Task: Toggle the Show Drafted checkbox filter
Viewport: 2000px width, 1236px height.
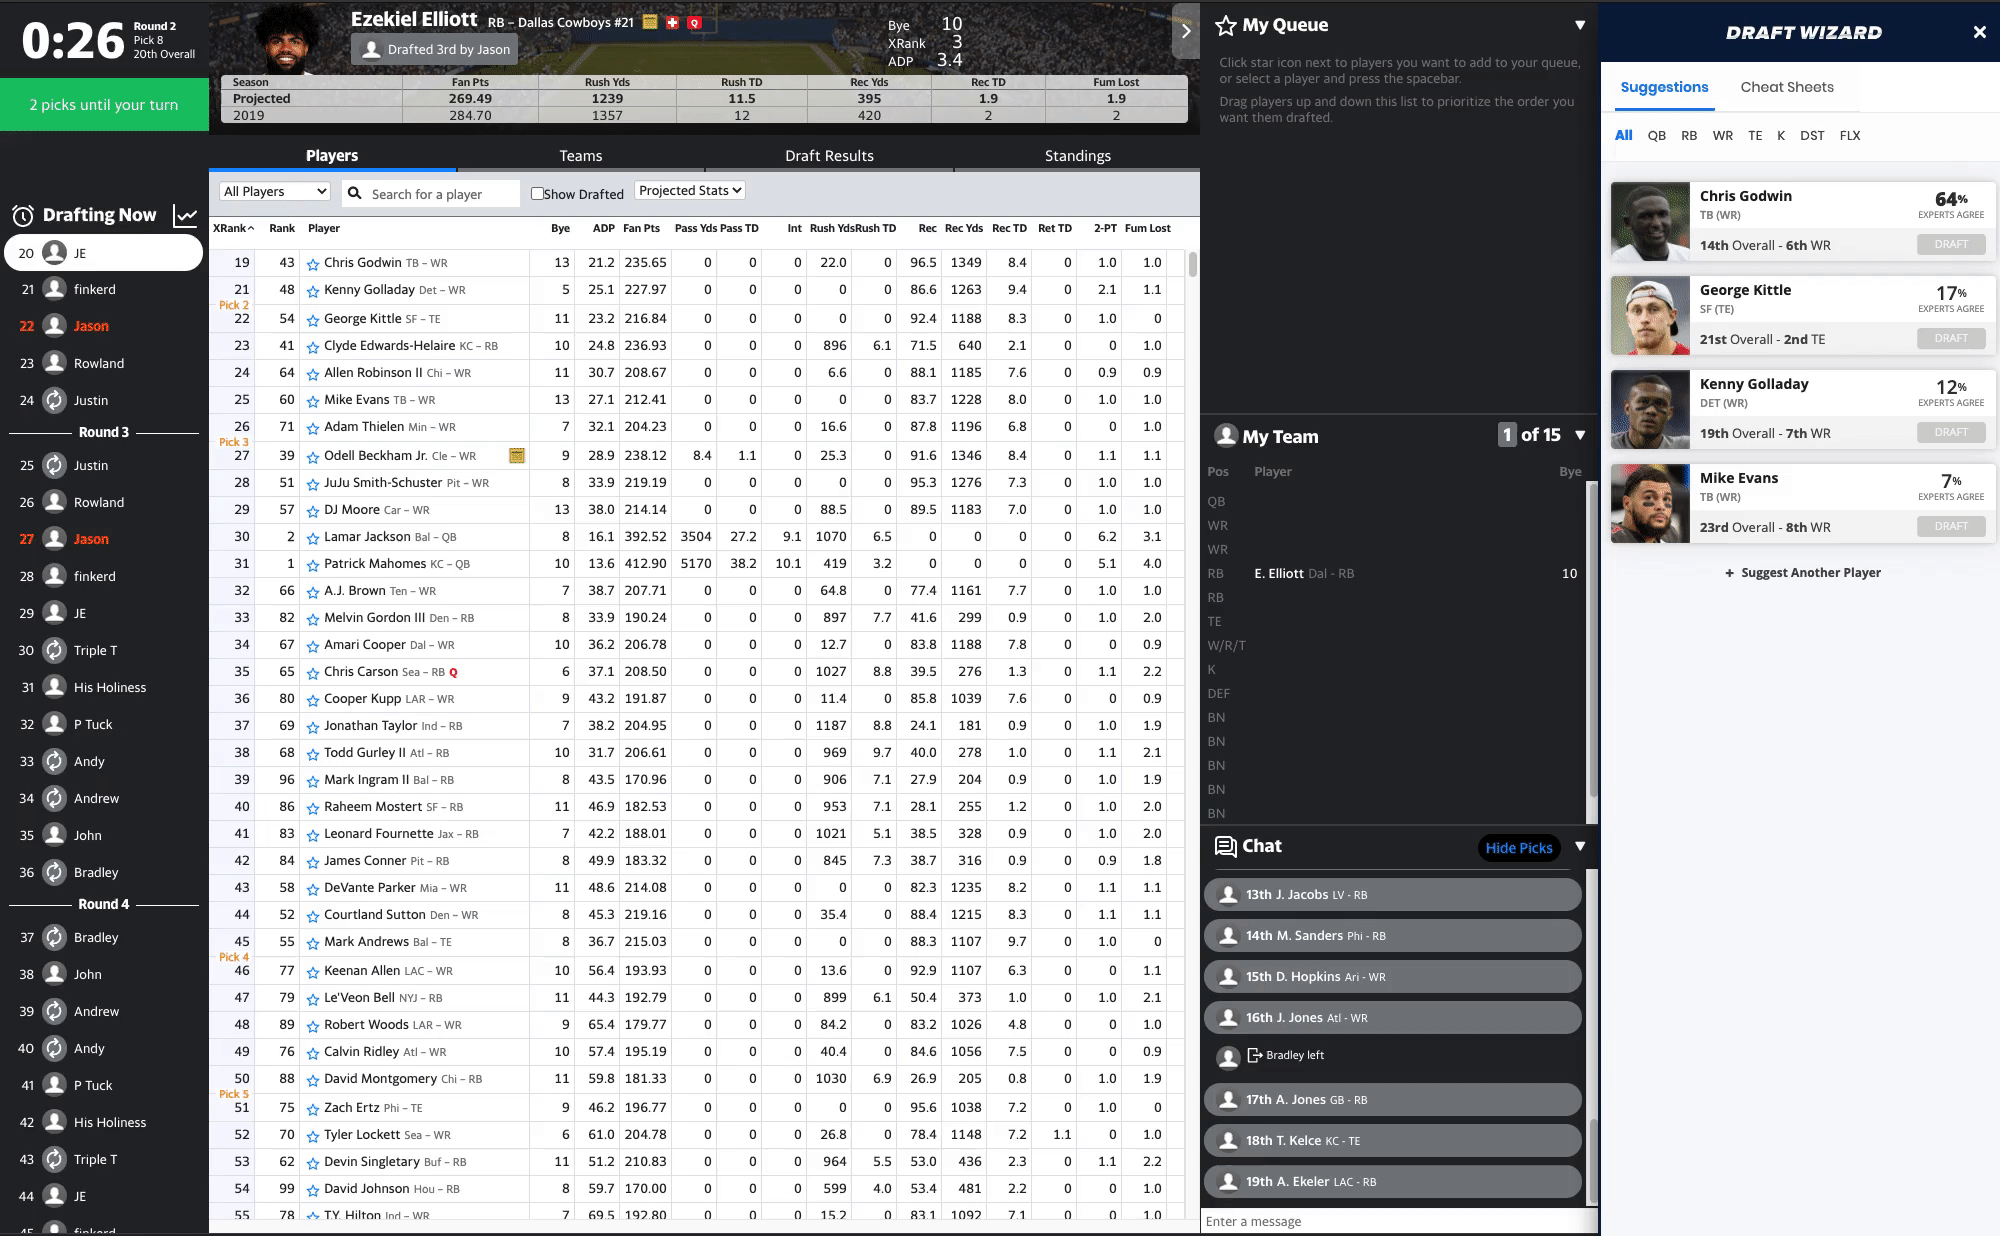Action: 536,191
